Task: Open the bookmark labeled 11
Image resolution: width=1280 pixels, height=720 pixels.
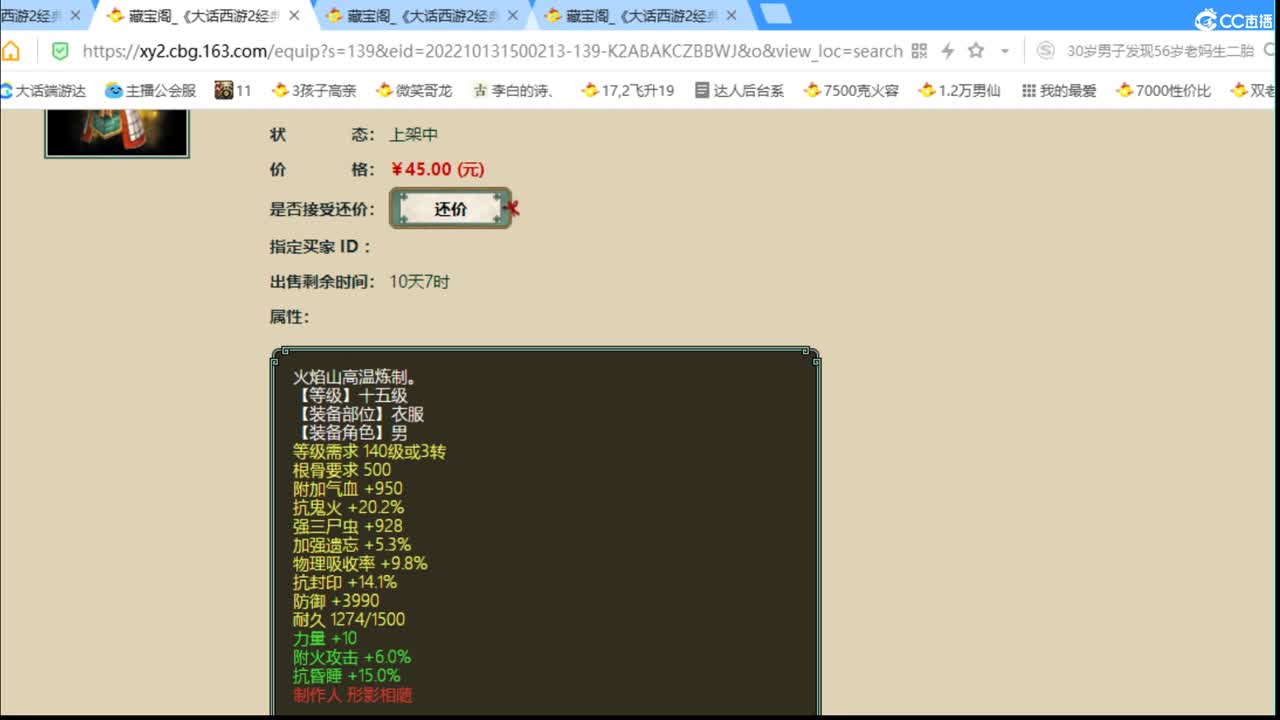Action: 233,90
